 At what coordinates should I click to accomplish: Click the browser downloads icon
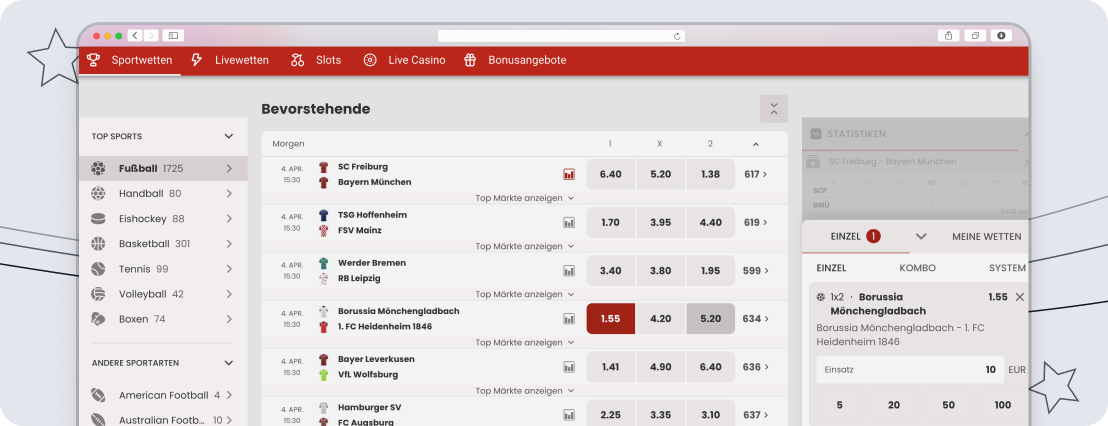pos(1001,35)
